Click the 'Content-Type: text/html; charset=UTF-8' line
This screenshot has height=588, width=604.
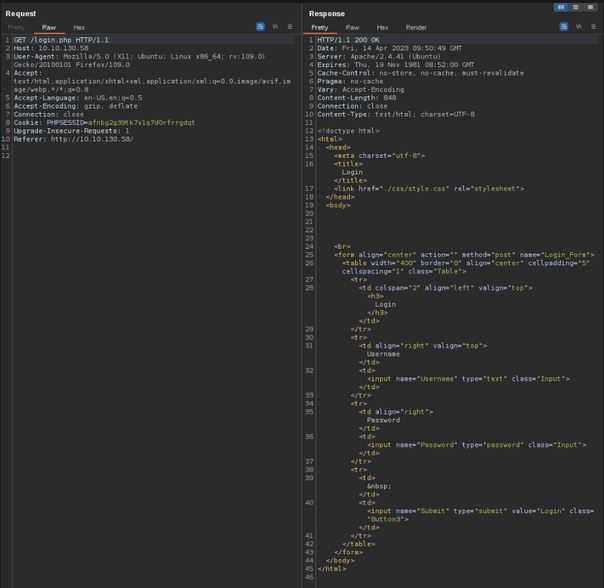(396, 114)
